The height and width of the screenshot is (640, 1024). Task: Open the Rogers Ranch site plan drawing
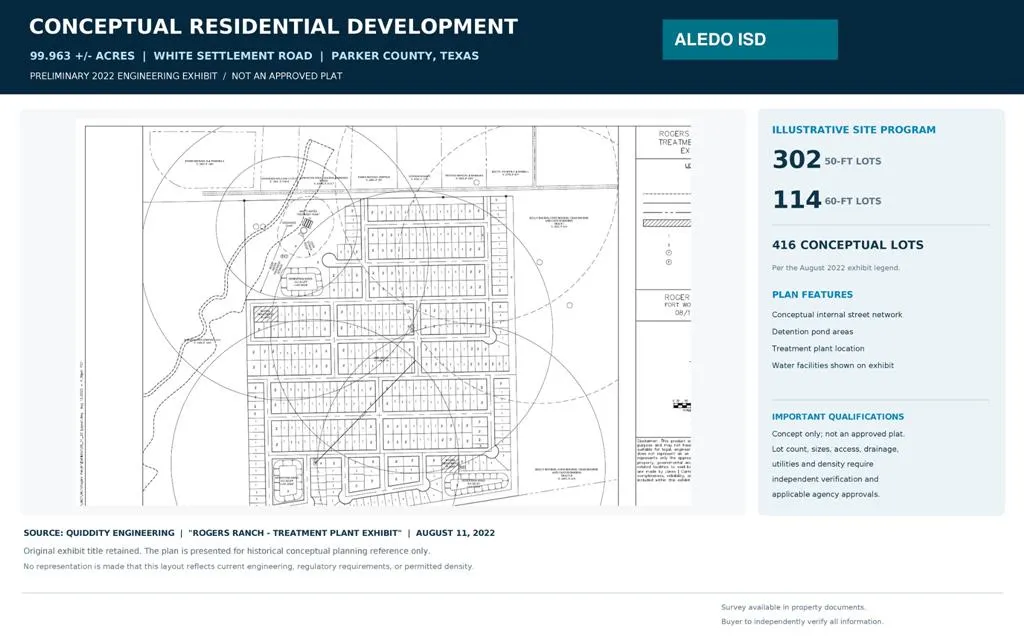pyautogui.click(x=383, y=312)
